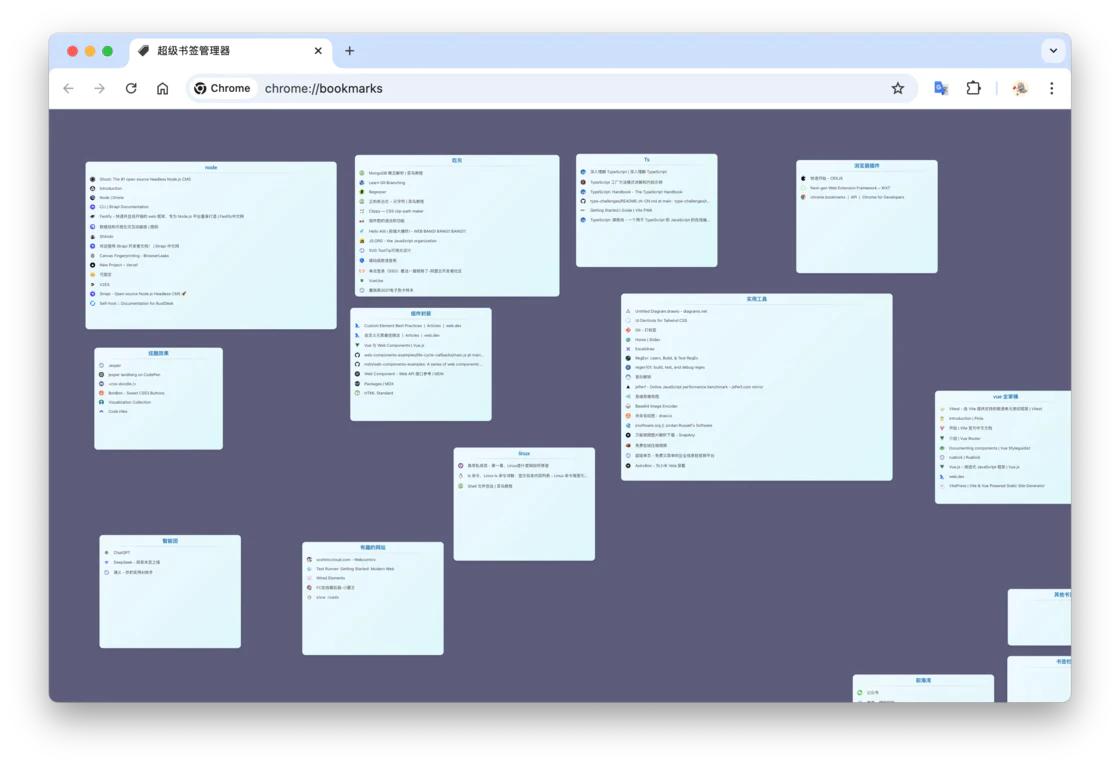
Task: Click the 实用工具 folder card title
Action: click(756, 299)
